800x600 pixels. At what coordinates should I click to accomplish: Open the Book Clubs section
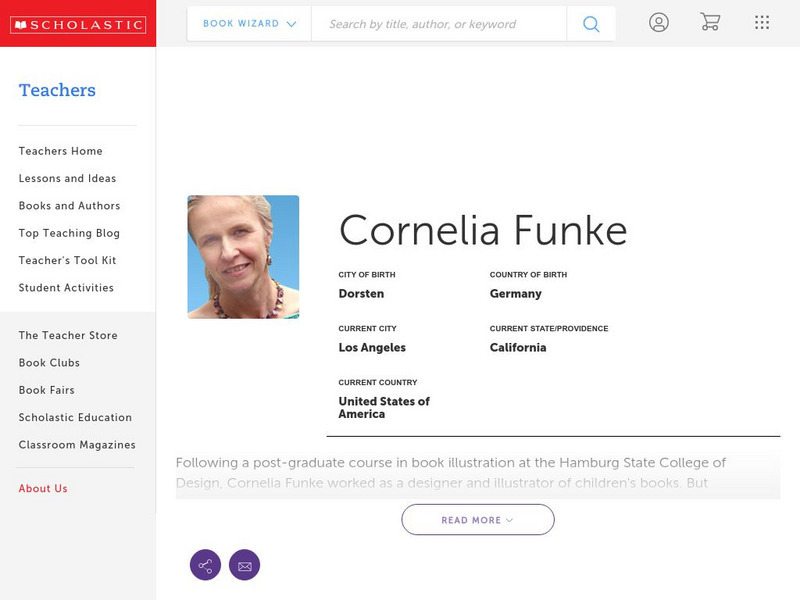[x=51, y=363]
